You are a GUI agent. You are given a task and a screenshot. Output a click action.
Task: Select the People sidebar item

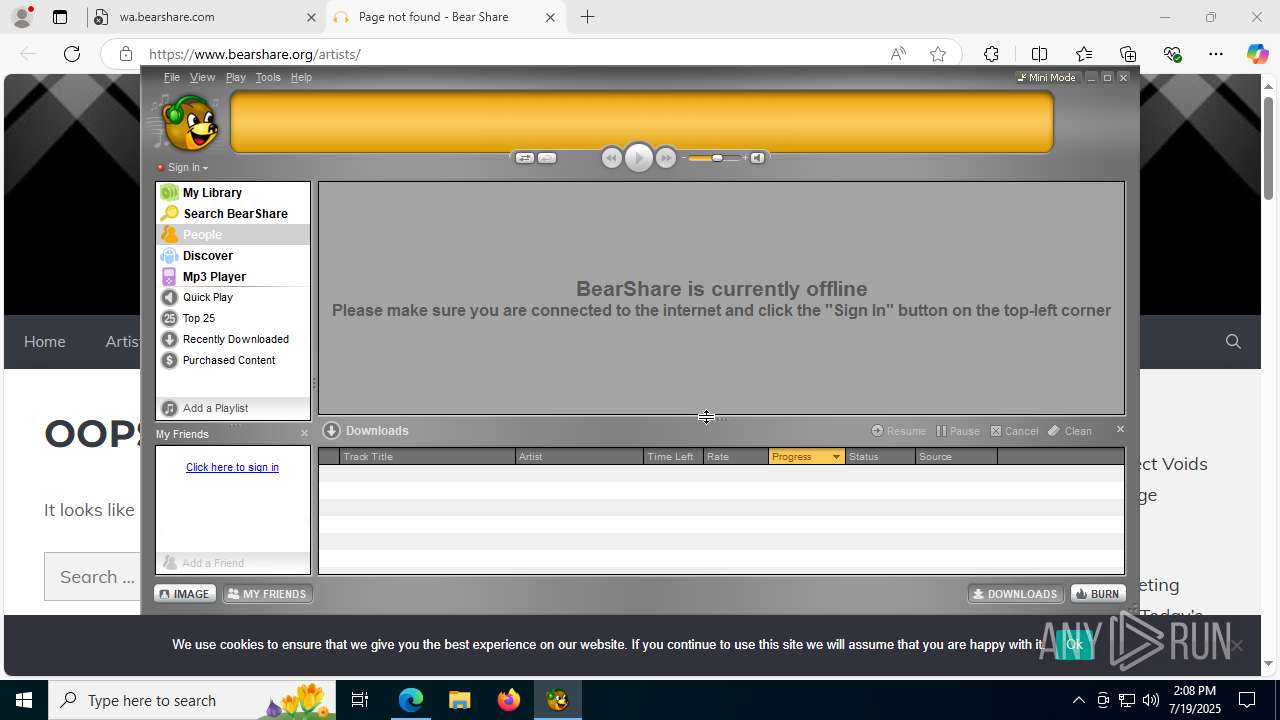[x=233, y=234]
